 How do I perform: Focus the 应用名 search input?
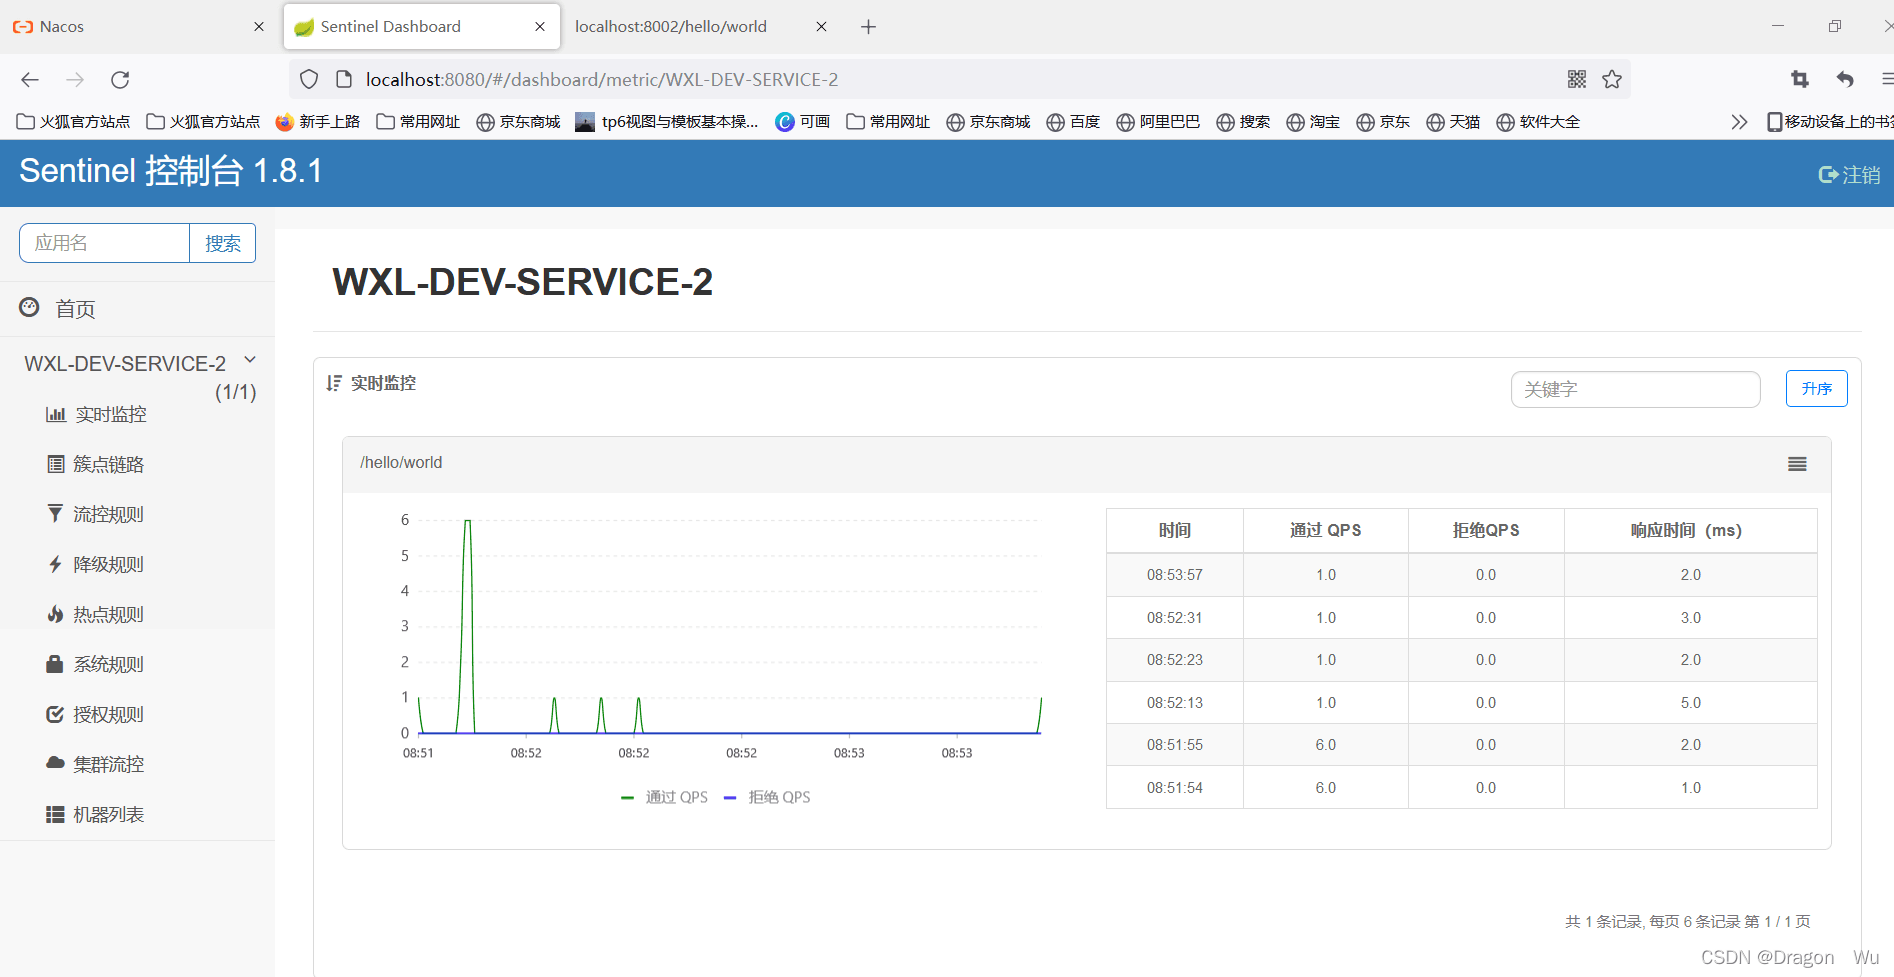[x=105, y=243]
